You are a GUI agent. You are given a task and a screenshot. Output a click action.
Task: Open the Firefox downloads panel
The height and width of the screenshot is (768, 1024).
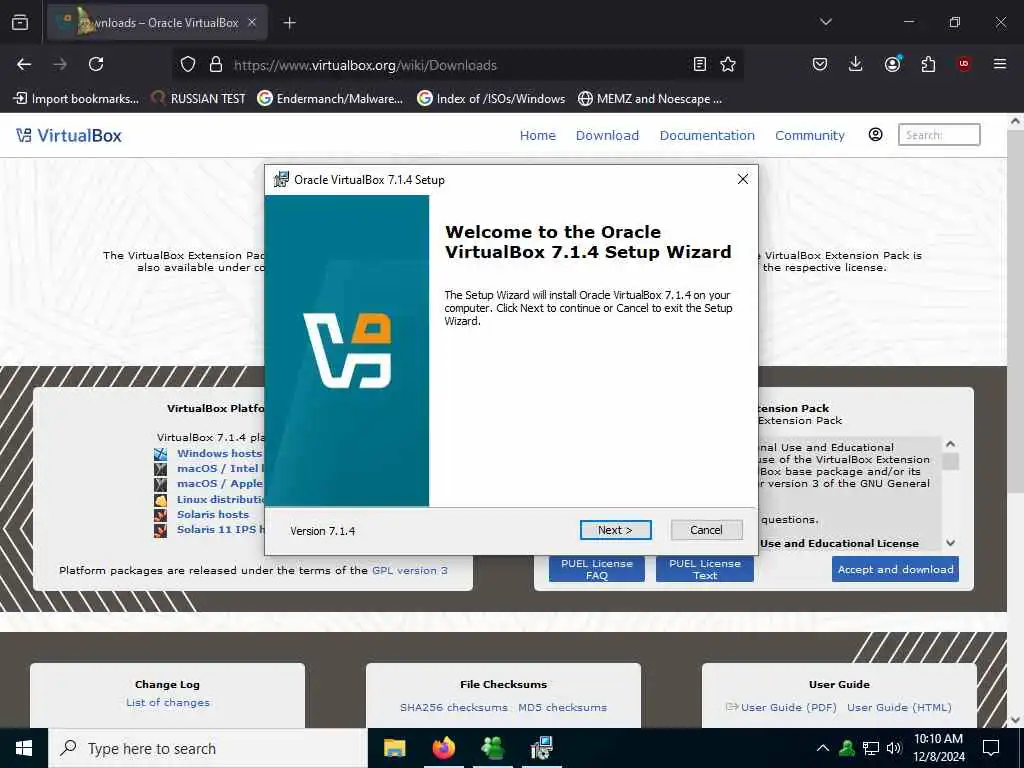point(856,64)
